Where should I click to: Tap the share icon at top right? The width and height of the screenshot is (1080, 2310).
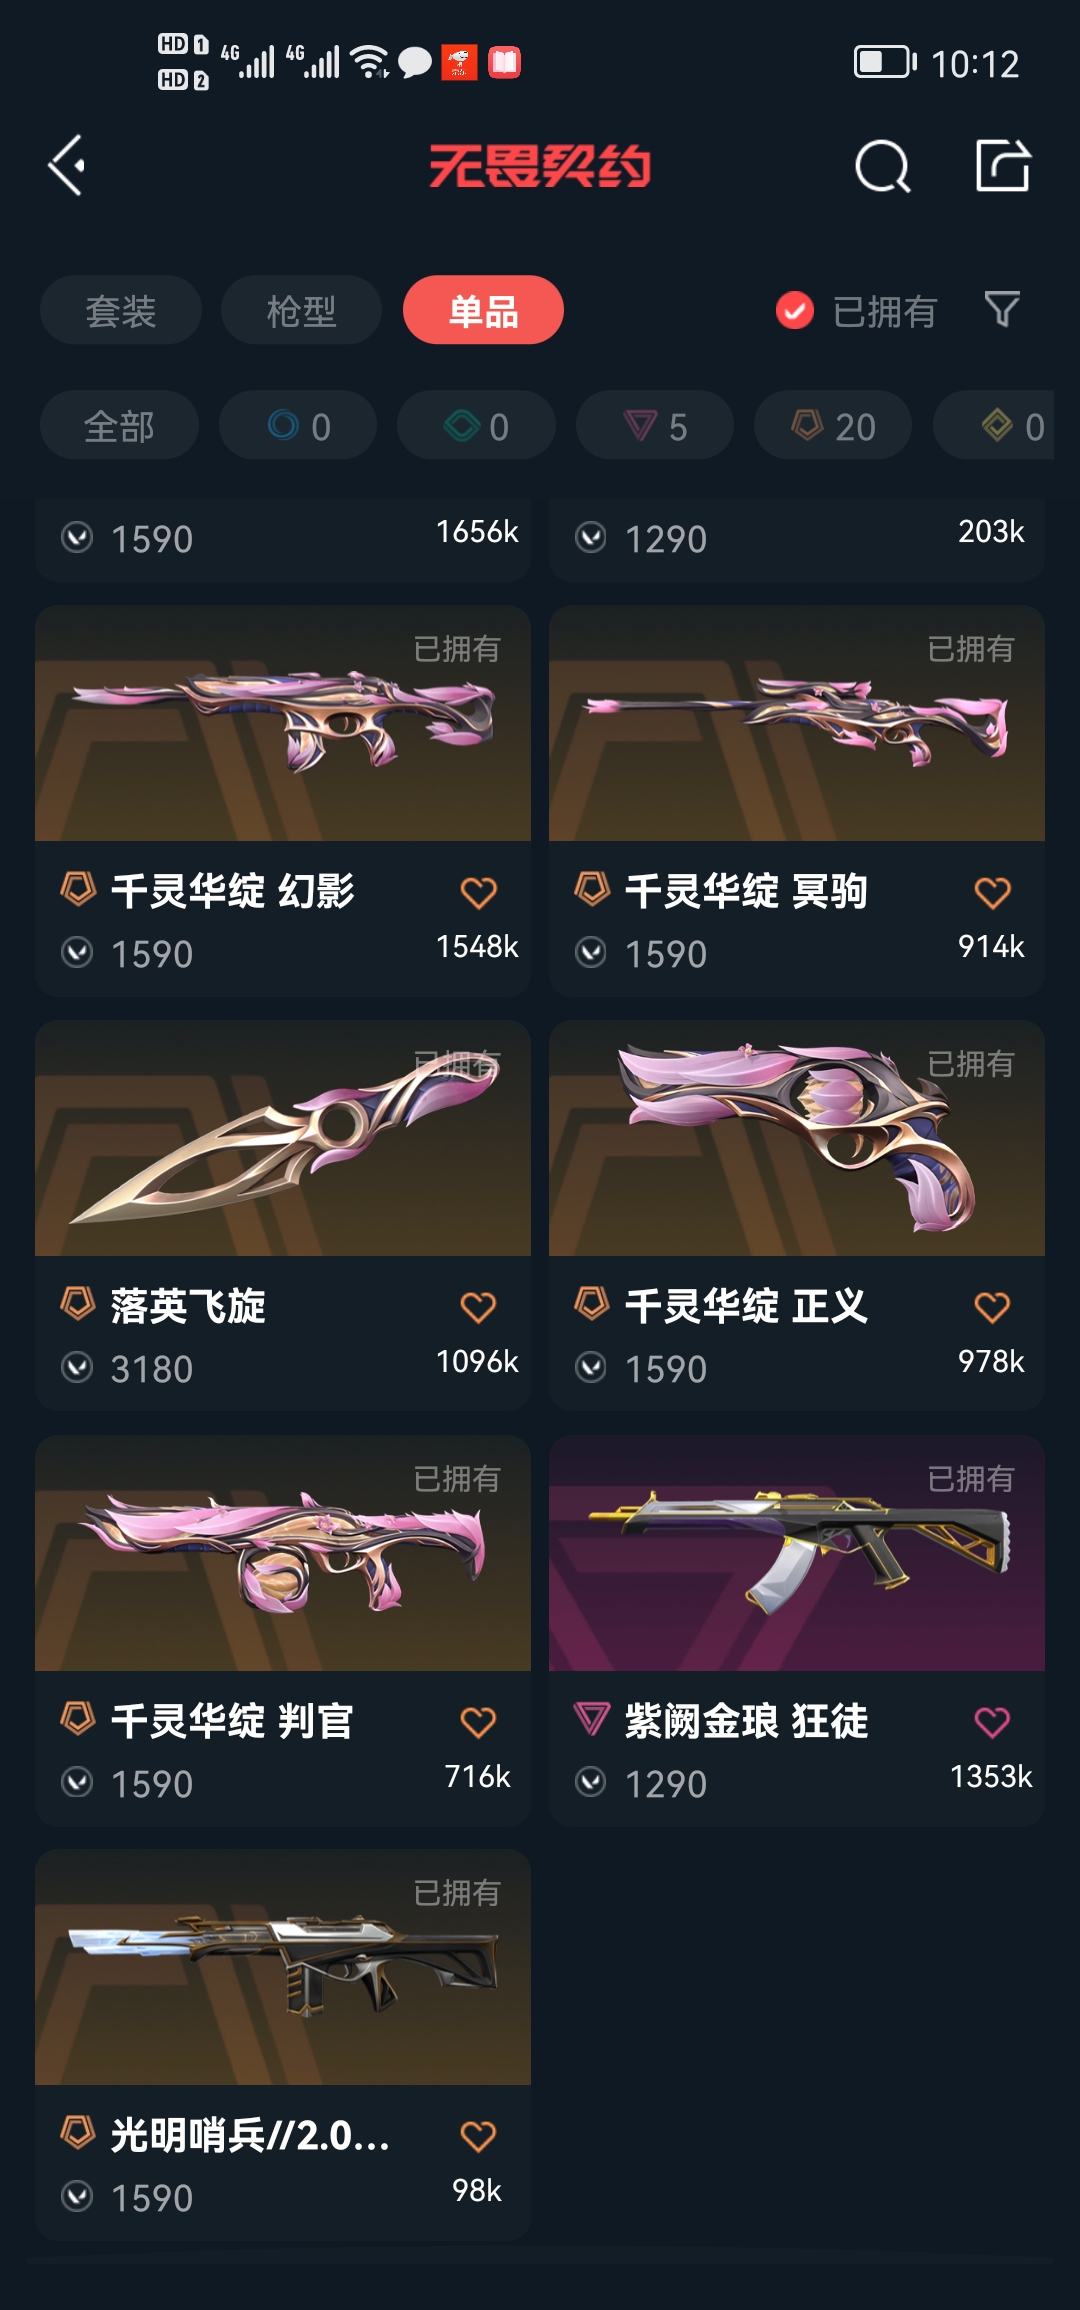click(x=1003, y=165)
